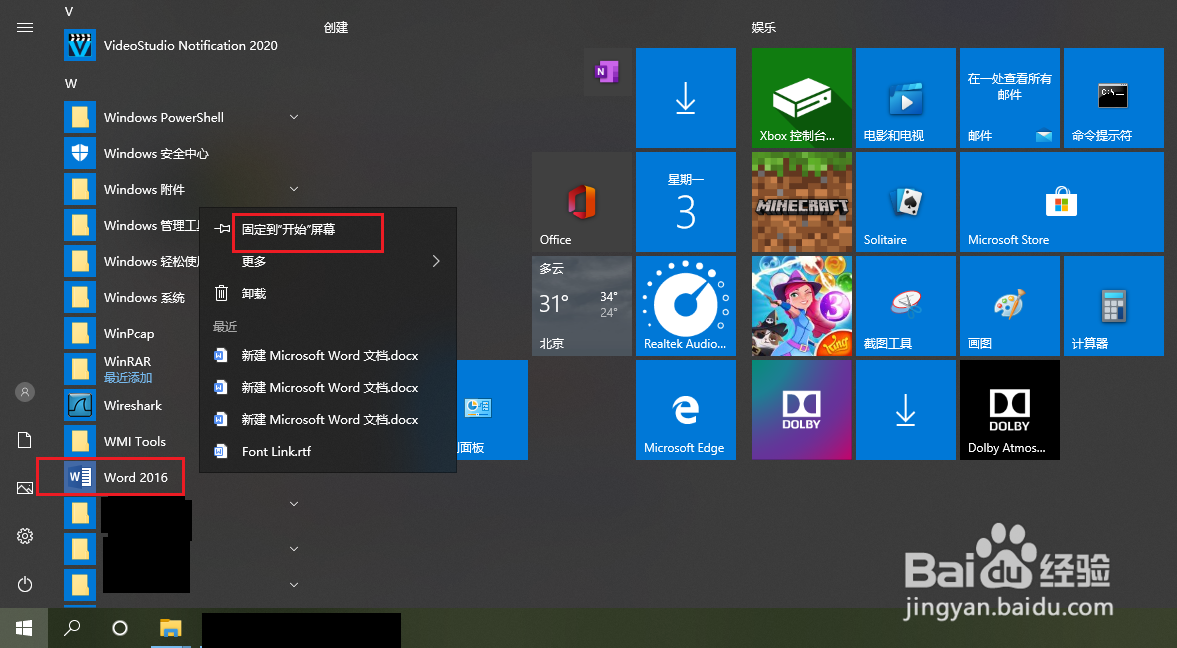Open the 北京 weather tile
The width and height of the screenshot is (1177, 648).
click(x=582, y=306)
